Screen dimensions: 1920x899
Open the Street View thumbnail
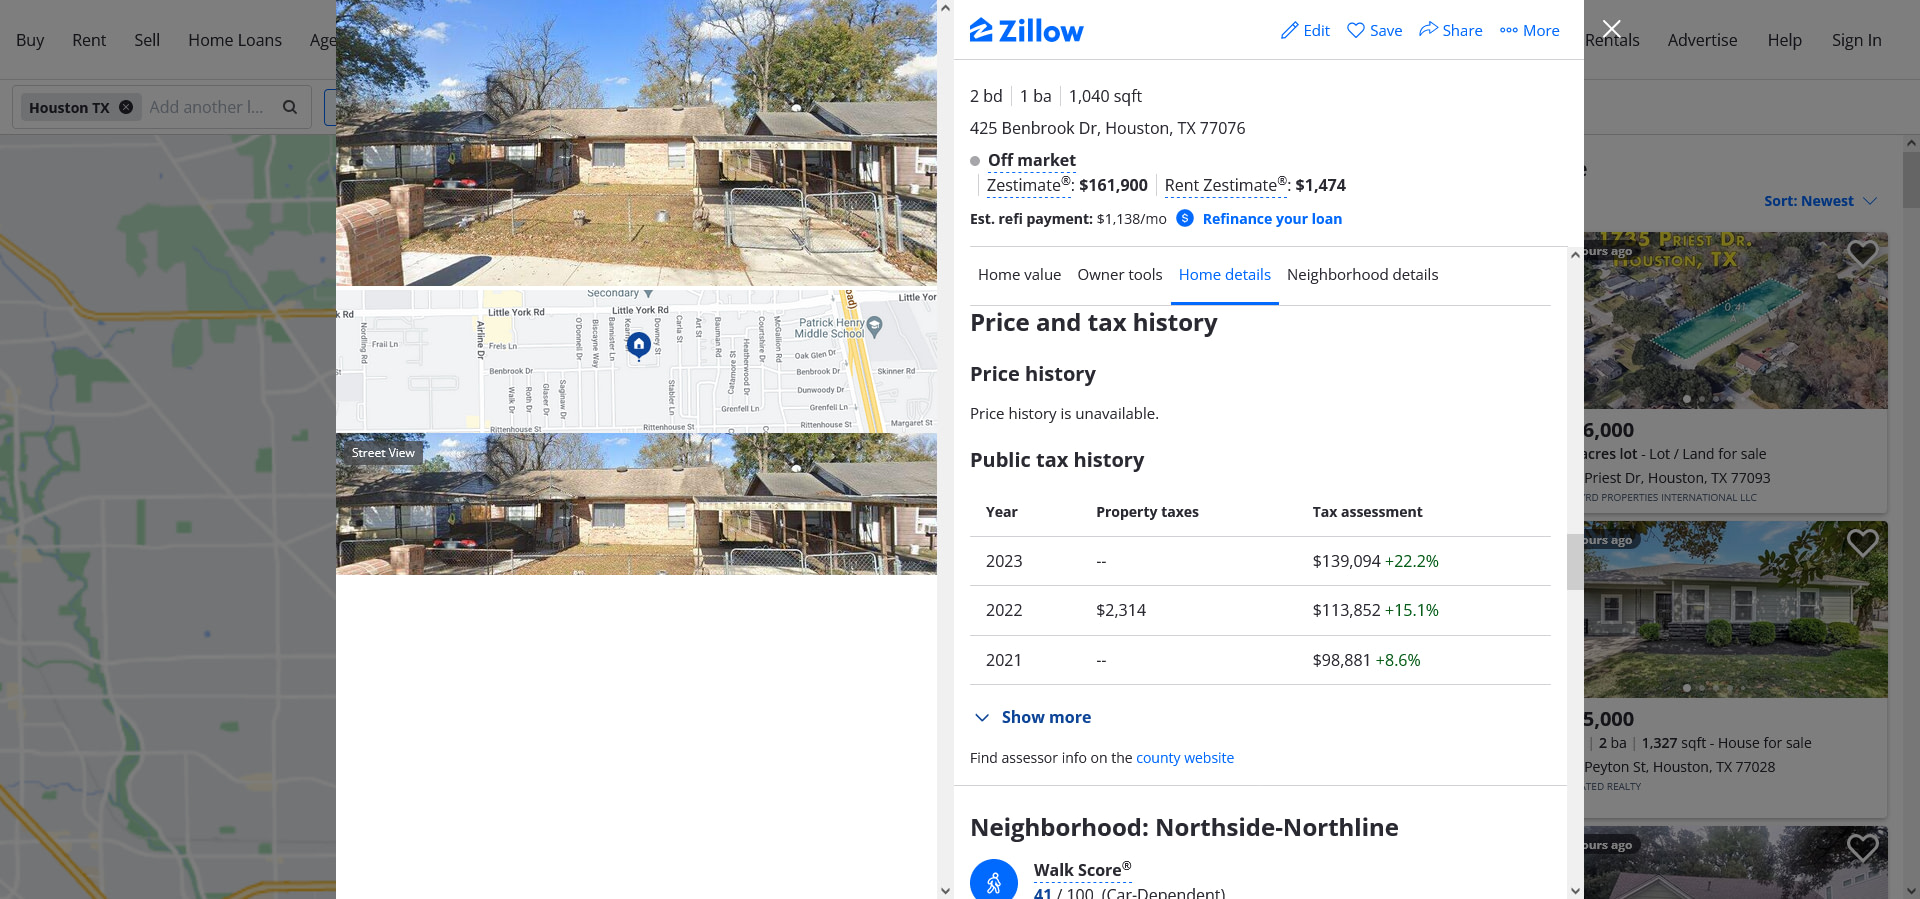[x=636, y=504]
